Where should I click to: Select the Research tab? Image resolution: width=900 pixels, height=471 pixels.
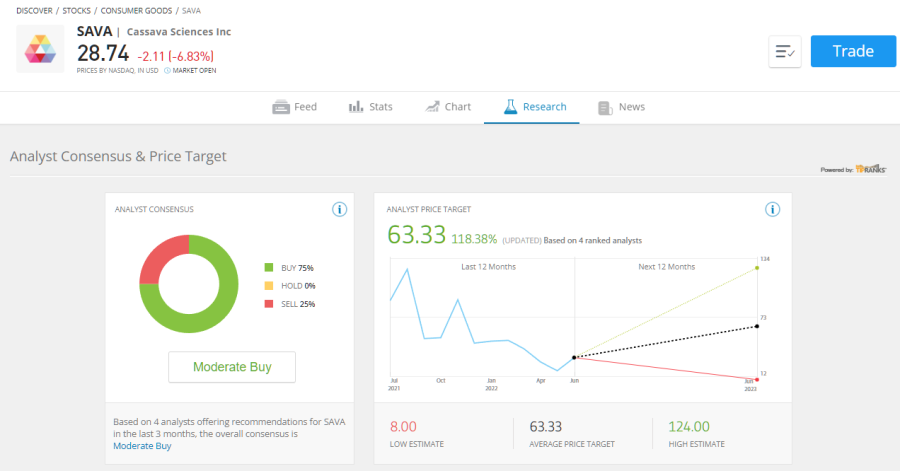[x=532, y=107]
